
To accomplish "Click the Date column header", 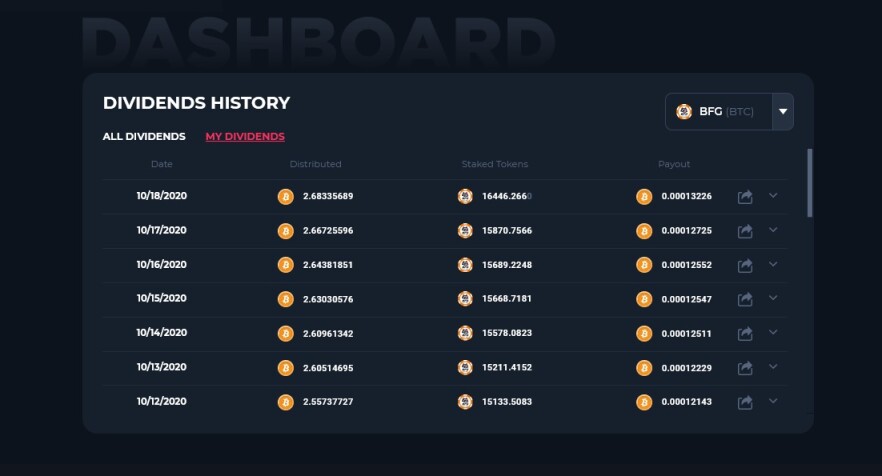I will (x=162, y=164).
